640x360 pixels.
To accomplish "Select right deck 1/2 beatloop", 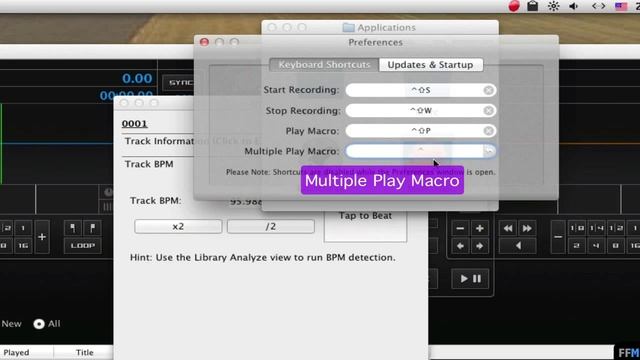I will click(616, 229).
